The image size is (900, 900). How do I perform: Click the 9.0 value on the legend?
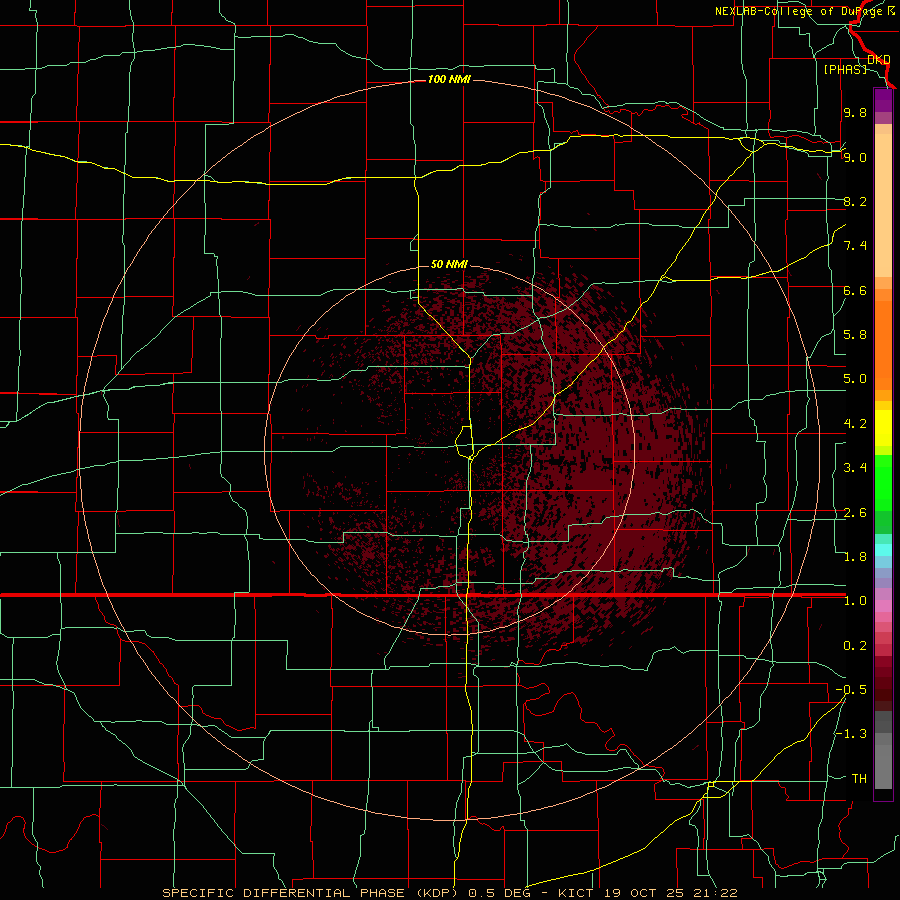pos(855,157)
